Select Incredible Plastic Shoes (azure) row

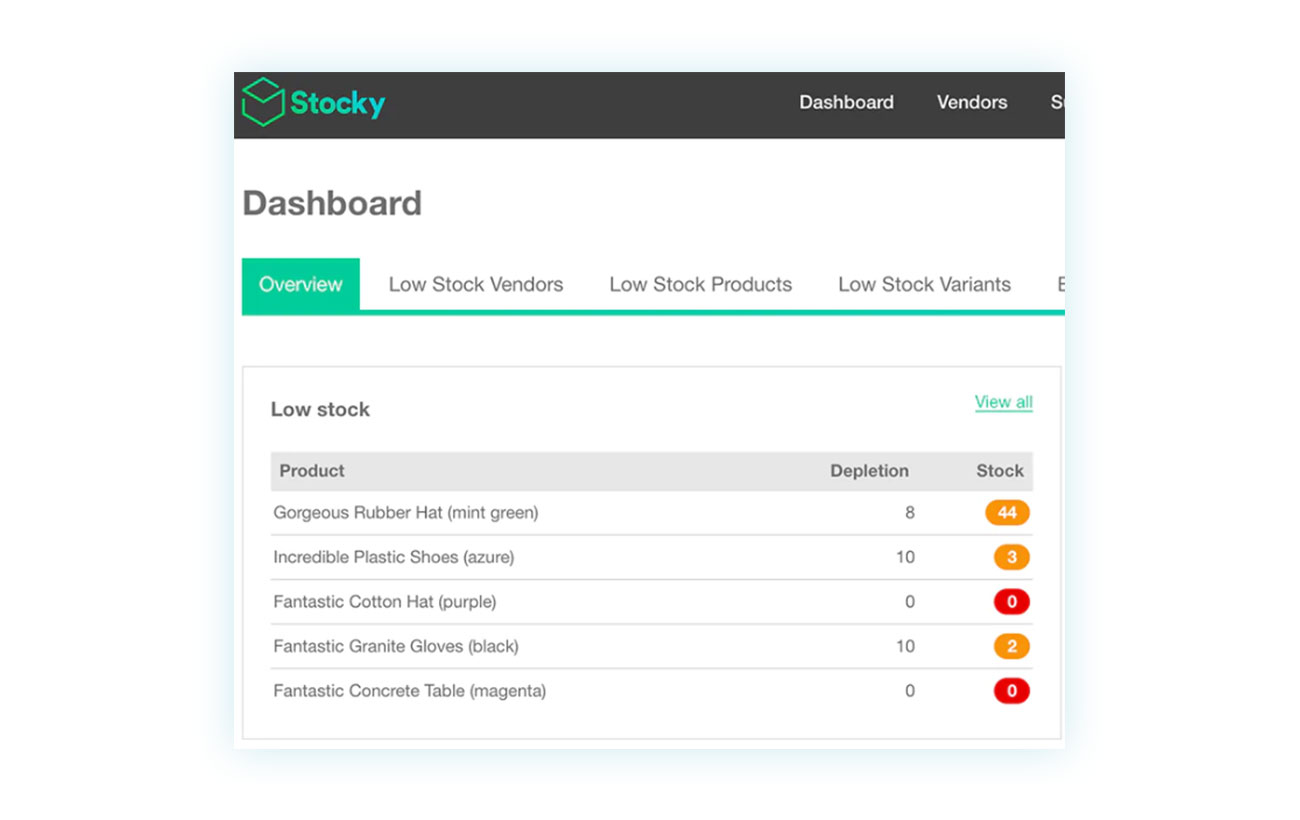pos(652,557)
